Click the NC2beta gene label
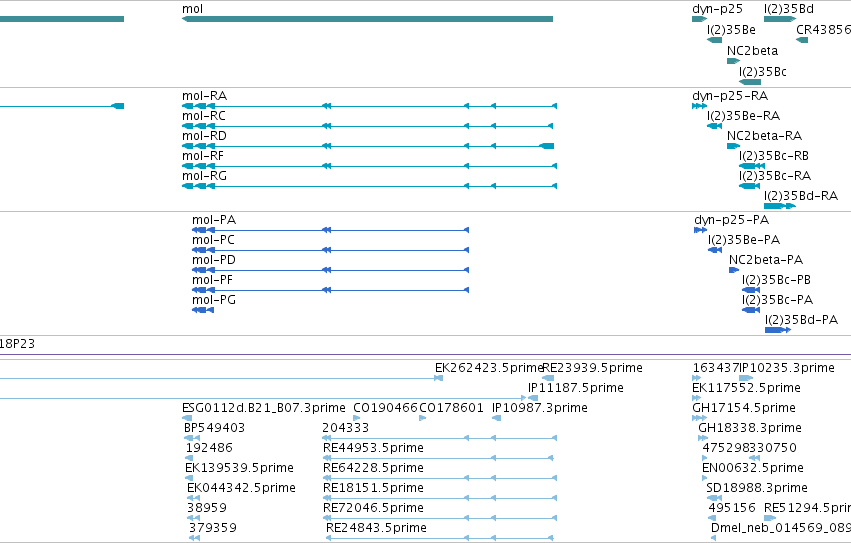Viewport: 851px width, 543px height. (x=752, y=51)
